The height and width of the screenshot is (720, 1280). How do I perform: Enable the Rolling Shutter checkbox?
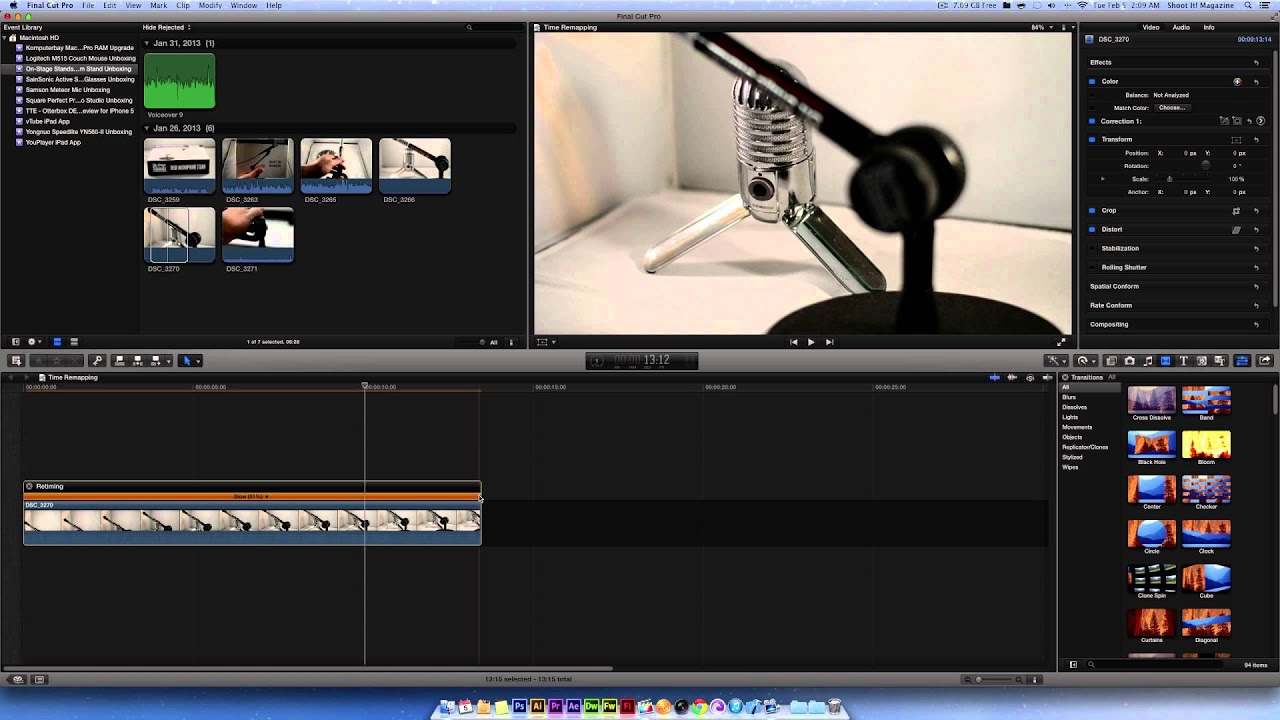(x=1092, y=267)
